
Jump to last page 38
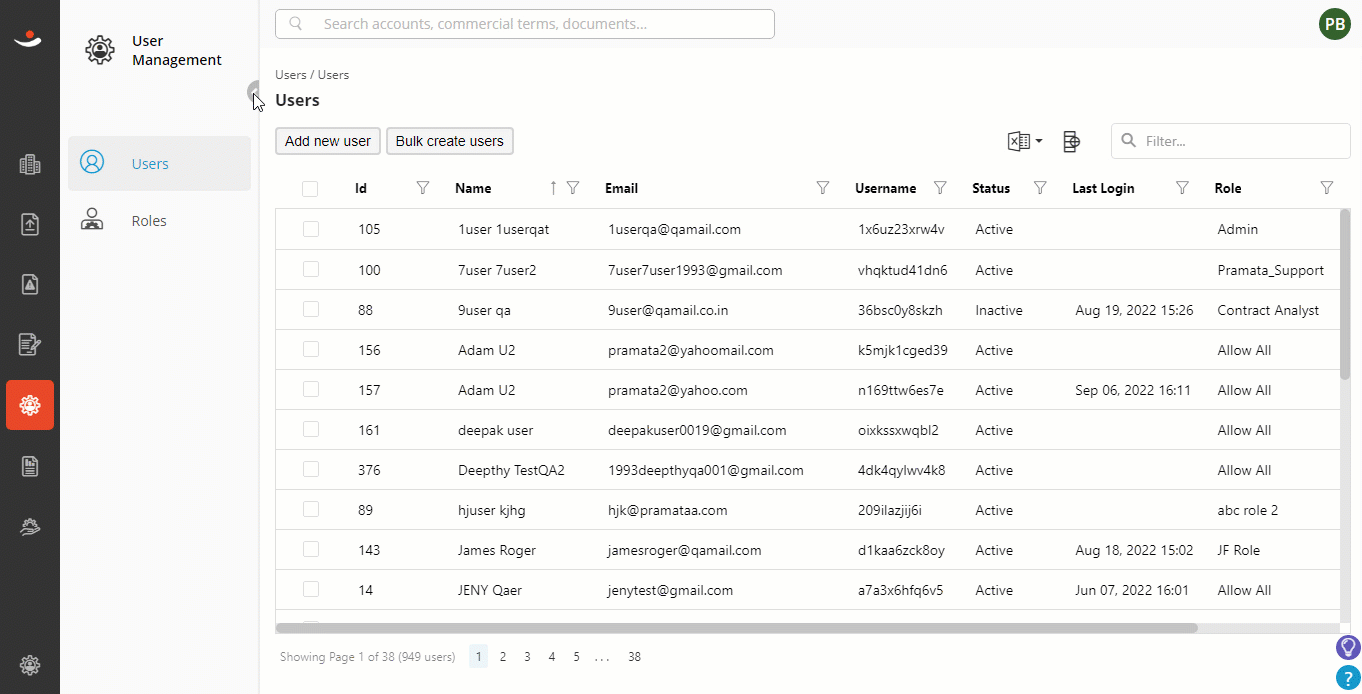634,657
